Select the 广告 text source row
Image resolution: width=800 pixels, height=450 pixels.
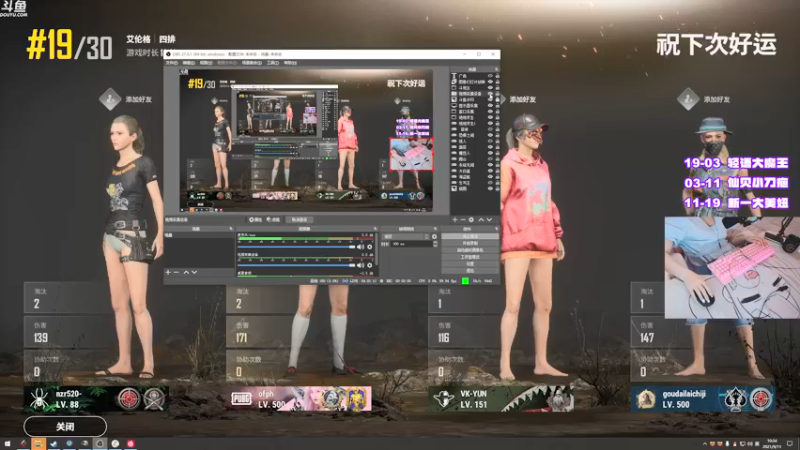tap(475, 76)
